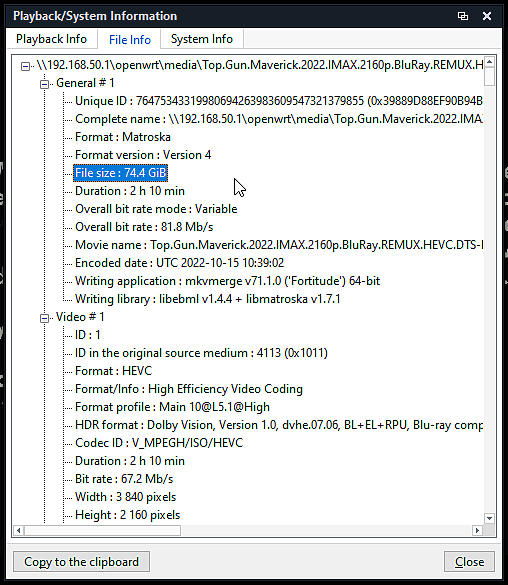Collapse the Video # 1 section
Image resolution: width=508 pixels, height=585 pixels.
click(x=44, y=318)
